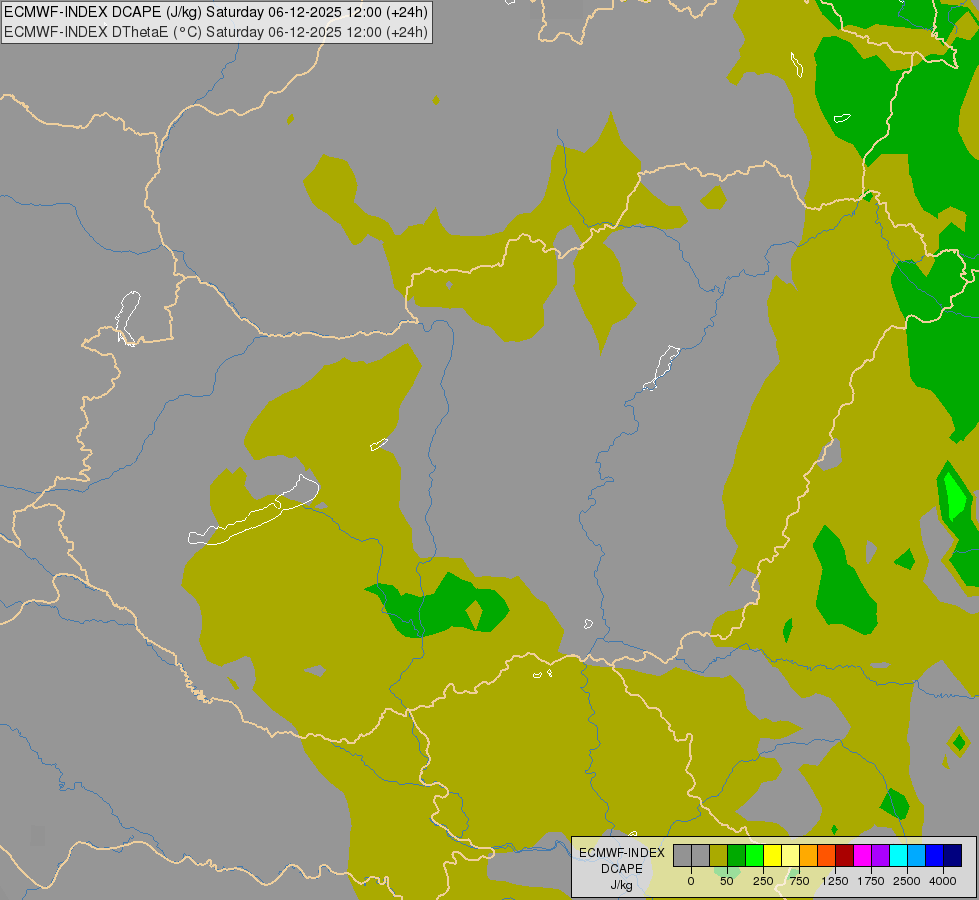
Task: Click the legend title 'ECMWF-INDEX'
Action: pos(622,853)
